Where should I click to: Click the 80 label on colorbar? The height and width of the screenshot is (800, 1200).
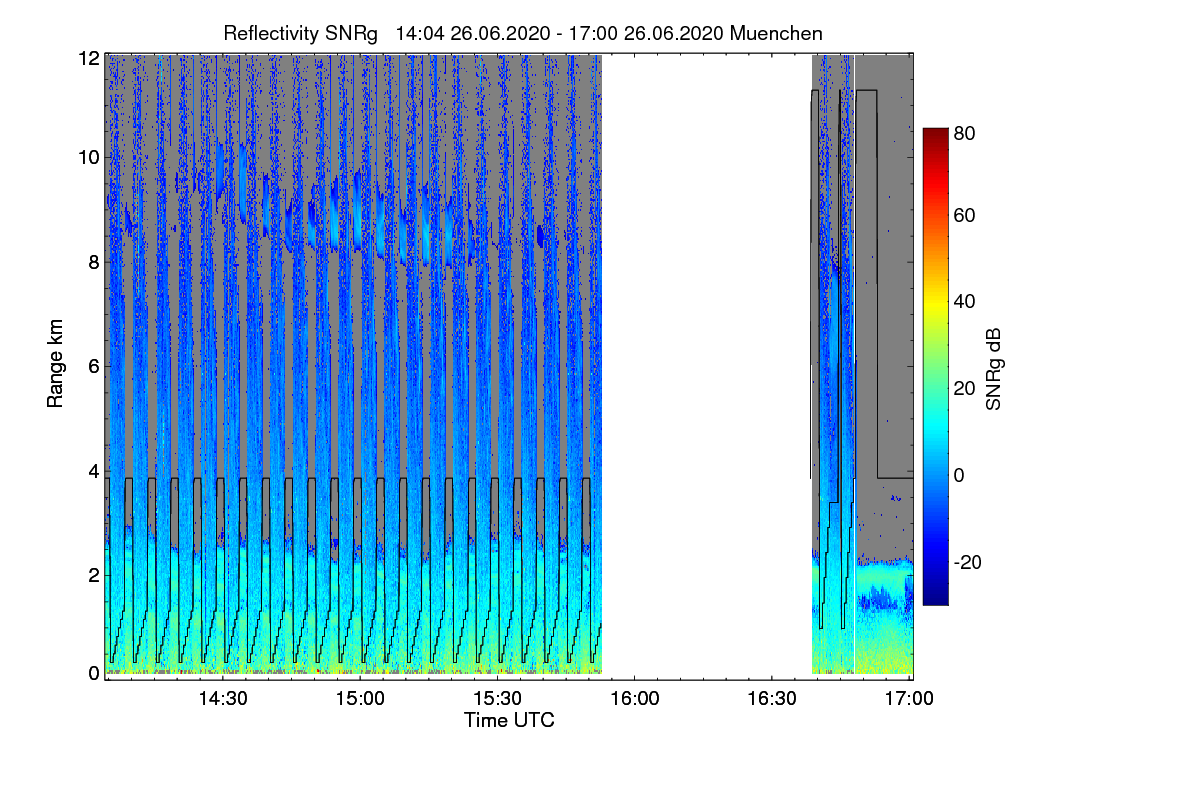point(965,131)
